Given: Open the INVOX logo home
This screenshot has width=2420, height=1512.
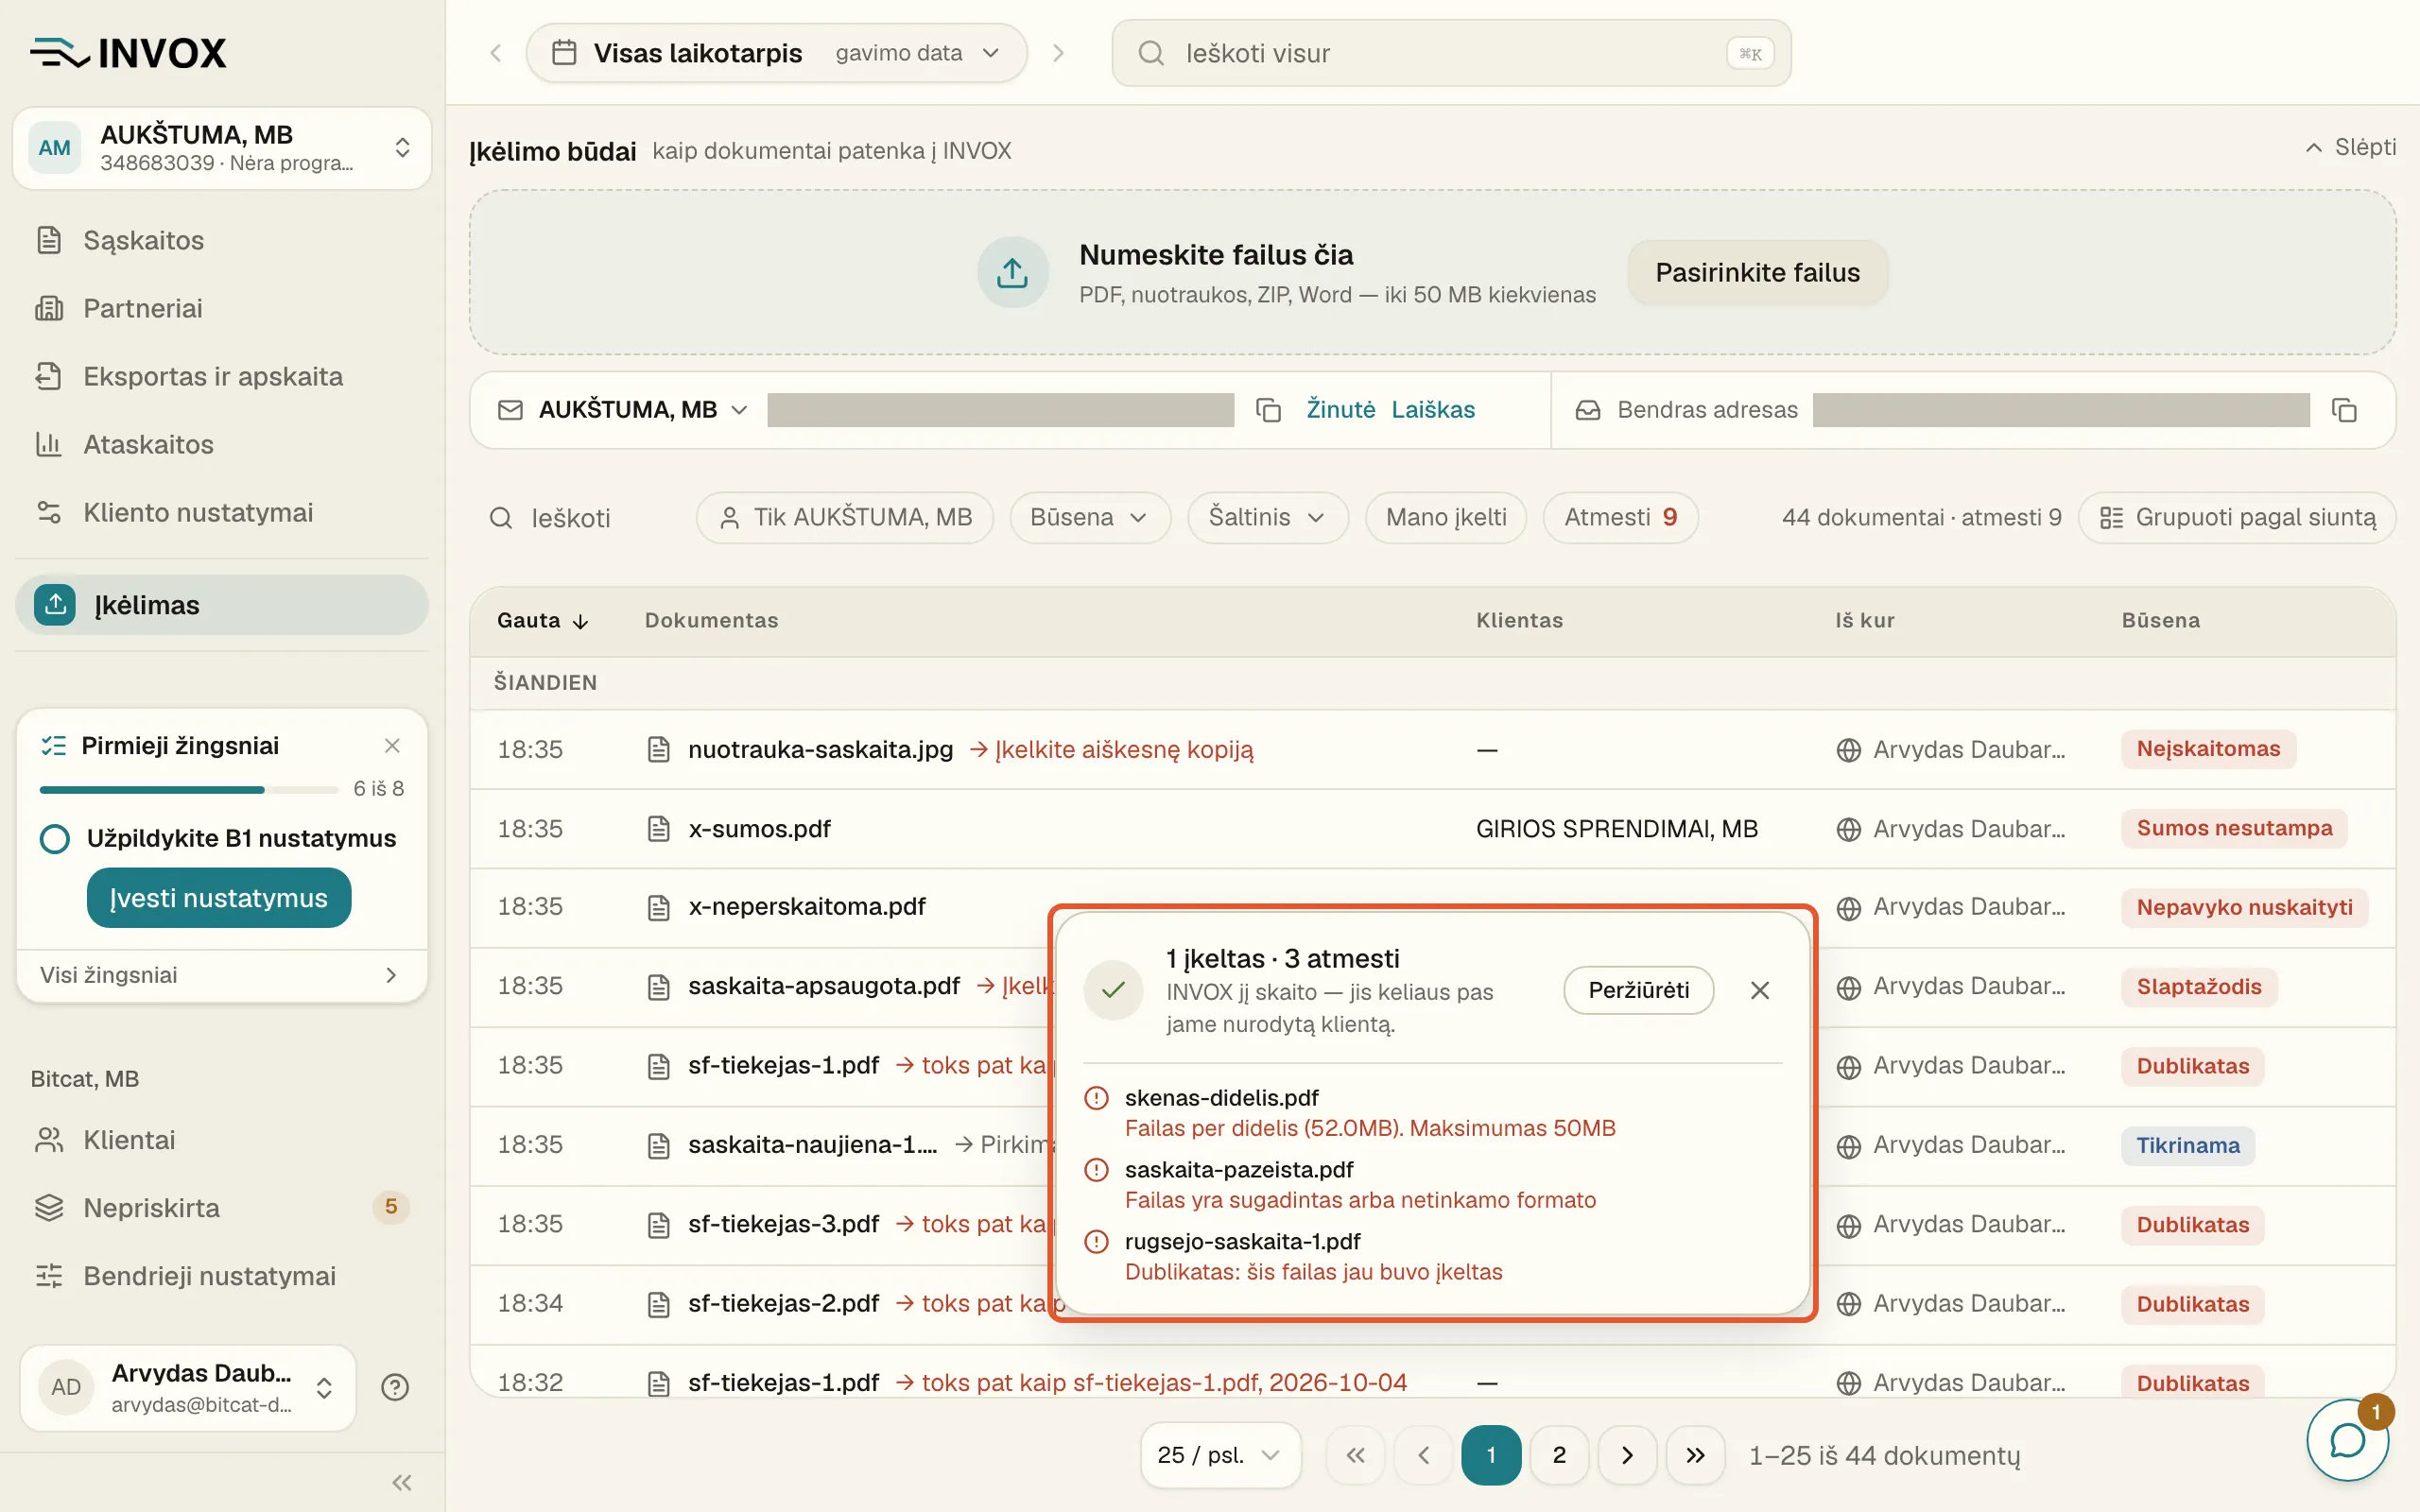Looking at the screenshot, I should 128,52.
